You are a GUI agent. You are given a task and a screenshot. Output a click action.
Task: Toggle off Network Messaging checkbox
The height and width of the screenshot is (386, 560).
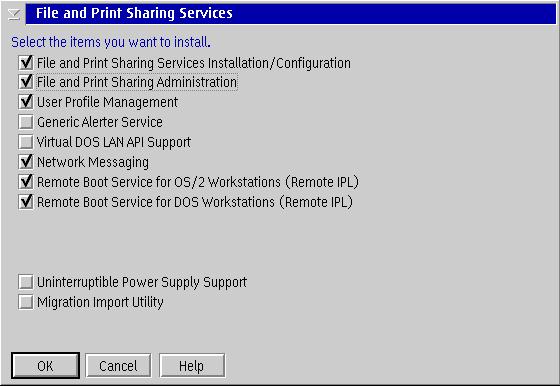(26, 162)
